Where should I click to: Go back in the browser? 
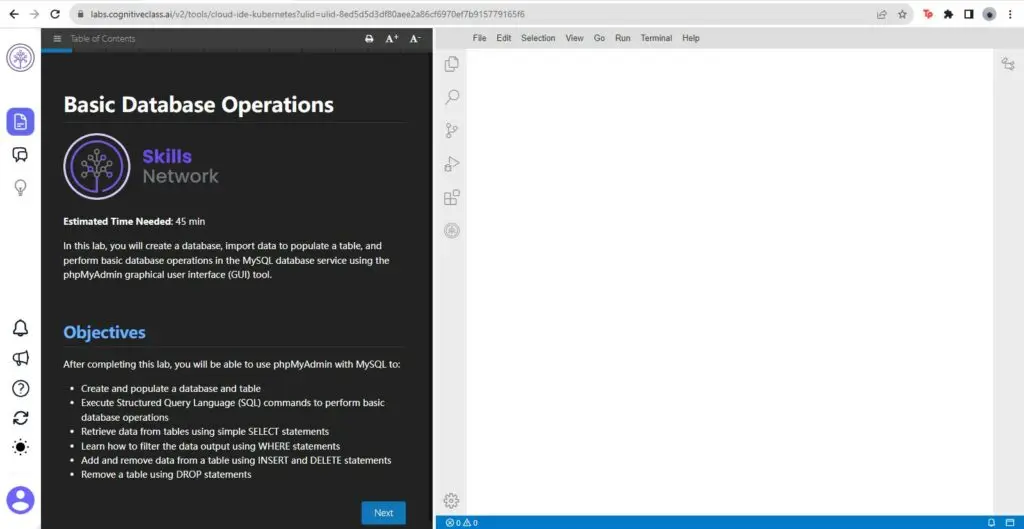[14, 14]
